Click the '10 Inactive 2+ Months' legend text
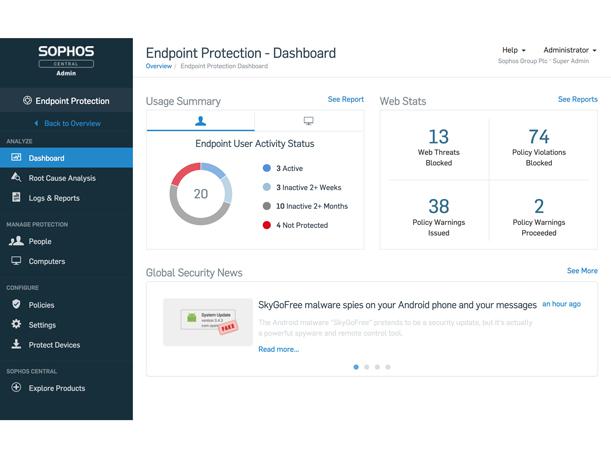 [x=312, y=206]
